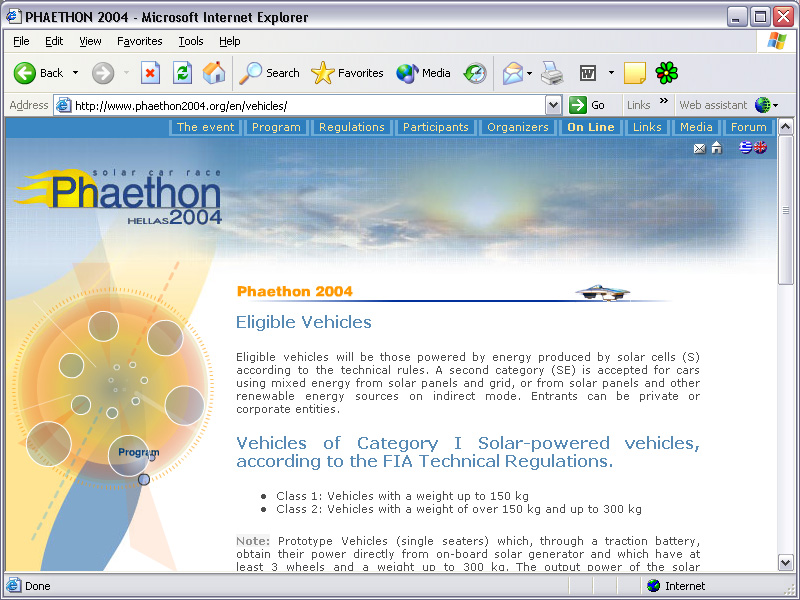
Task: Open the Organizers navigation tab
Action: tap(518, 127)
